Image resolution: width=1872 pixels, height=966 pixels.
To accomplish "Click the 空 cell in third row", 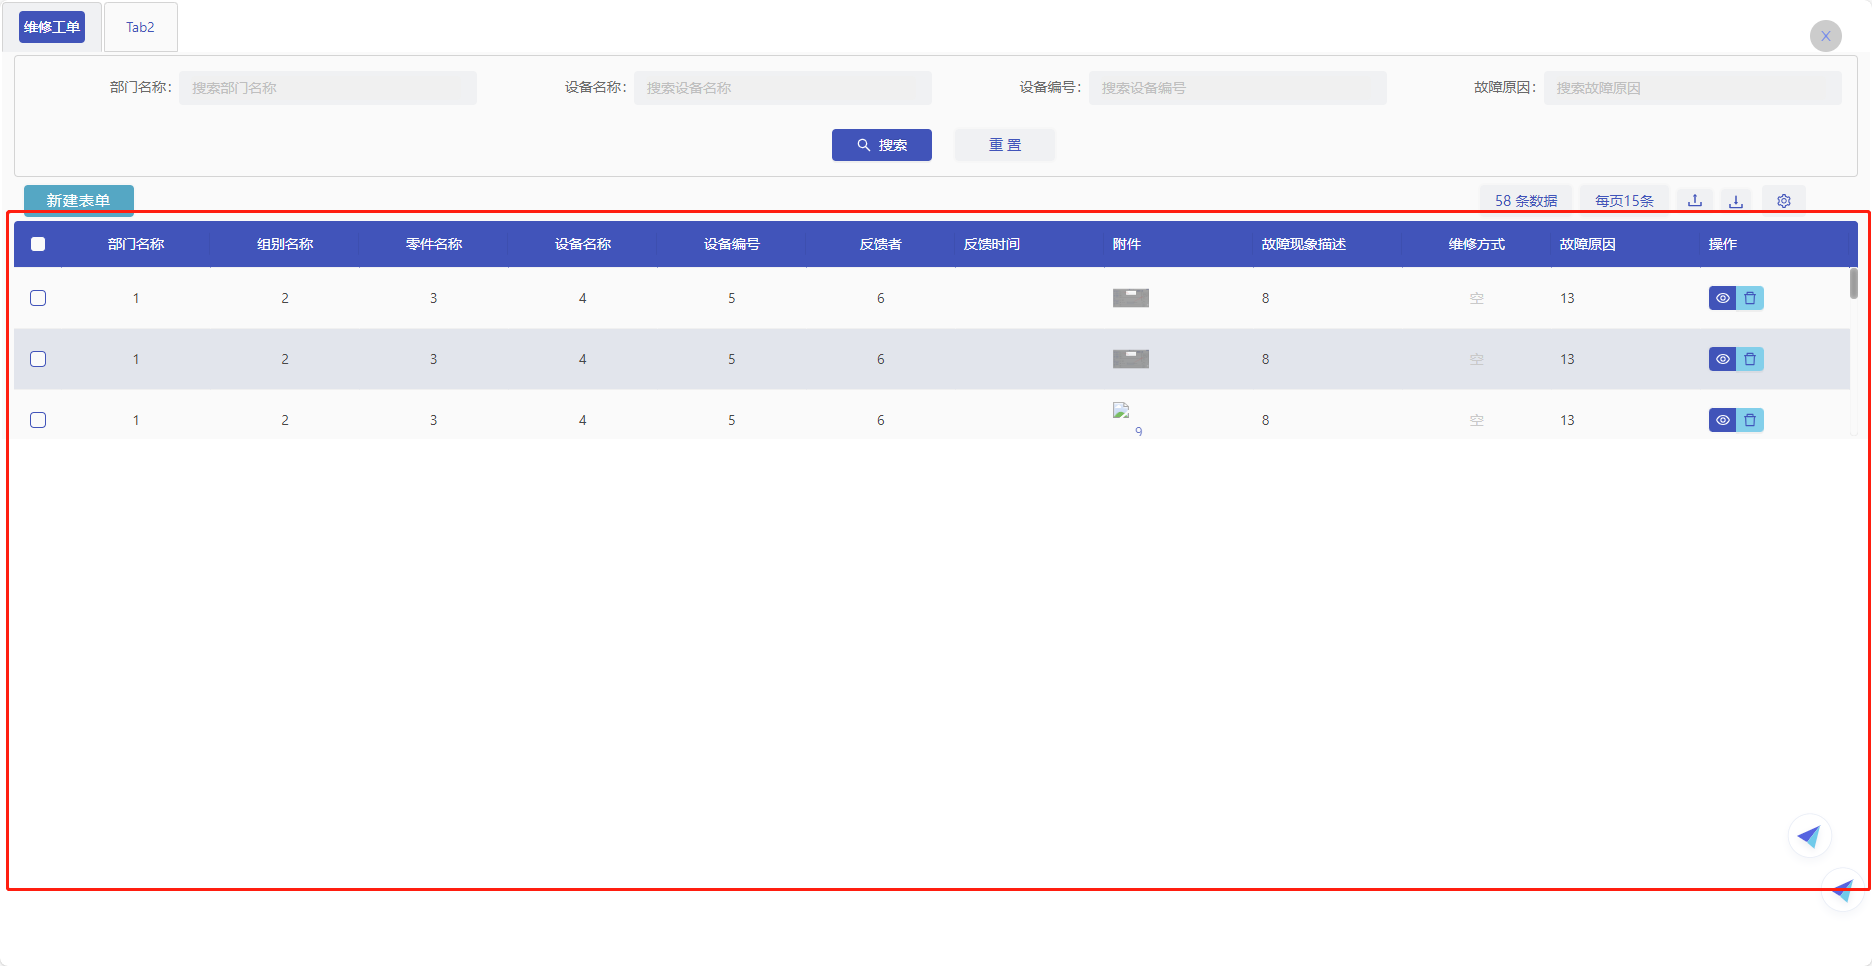I will 1477,420.
